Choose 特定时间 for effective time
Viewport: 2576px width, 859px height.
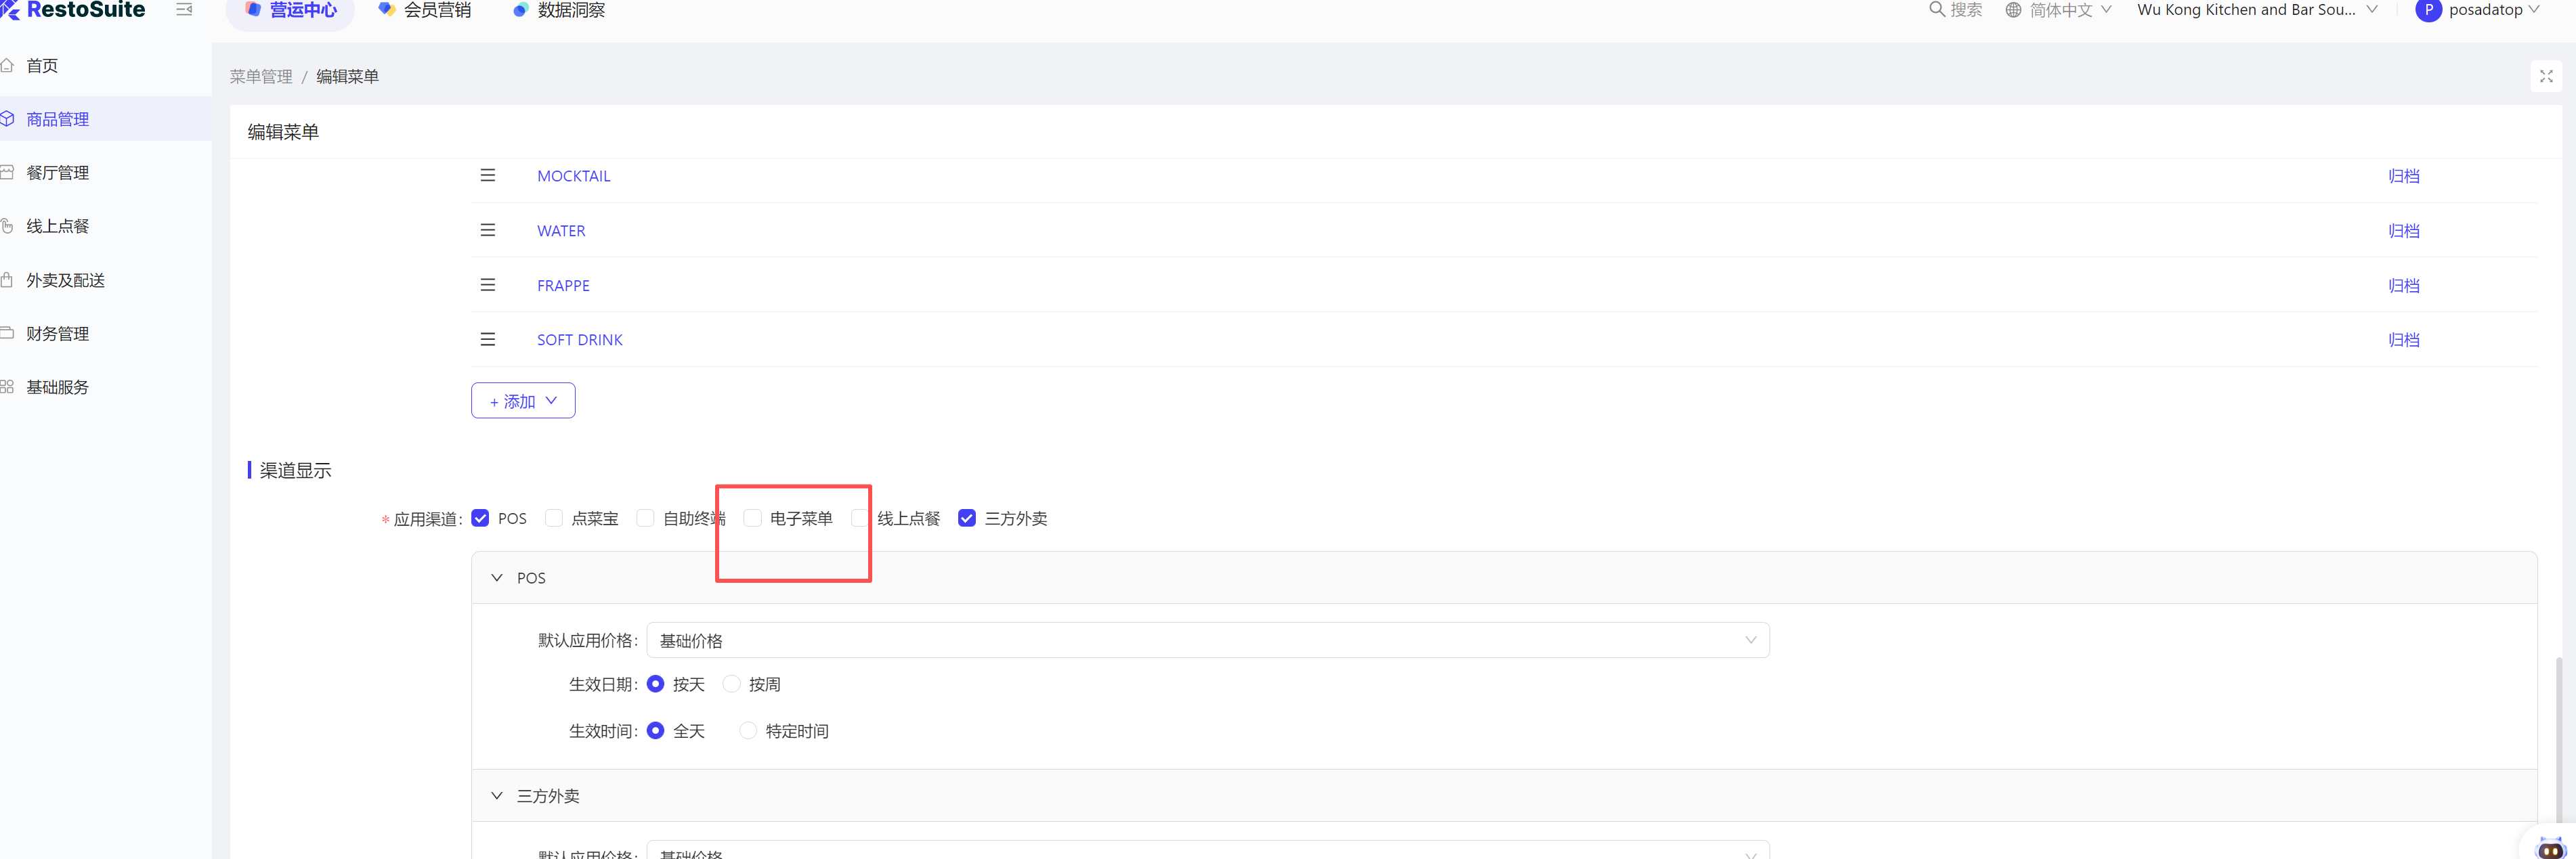(x=748, y=731)
